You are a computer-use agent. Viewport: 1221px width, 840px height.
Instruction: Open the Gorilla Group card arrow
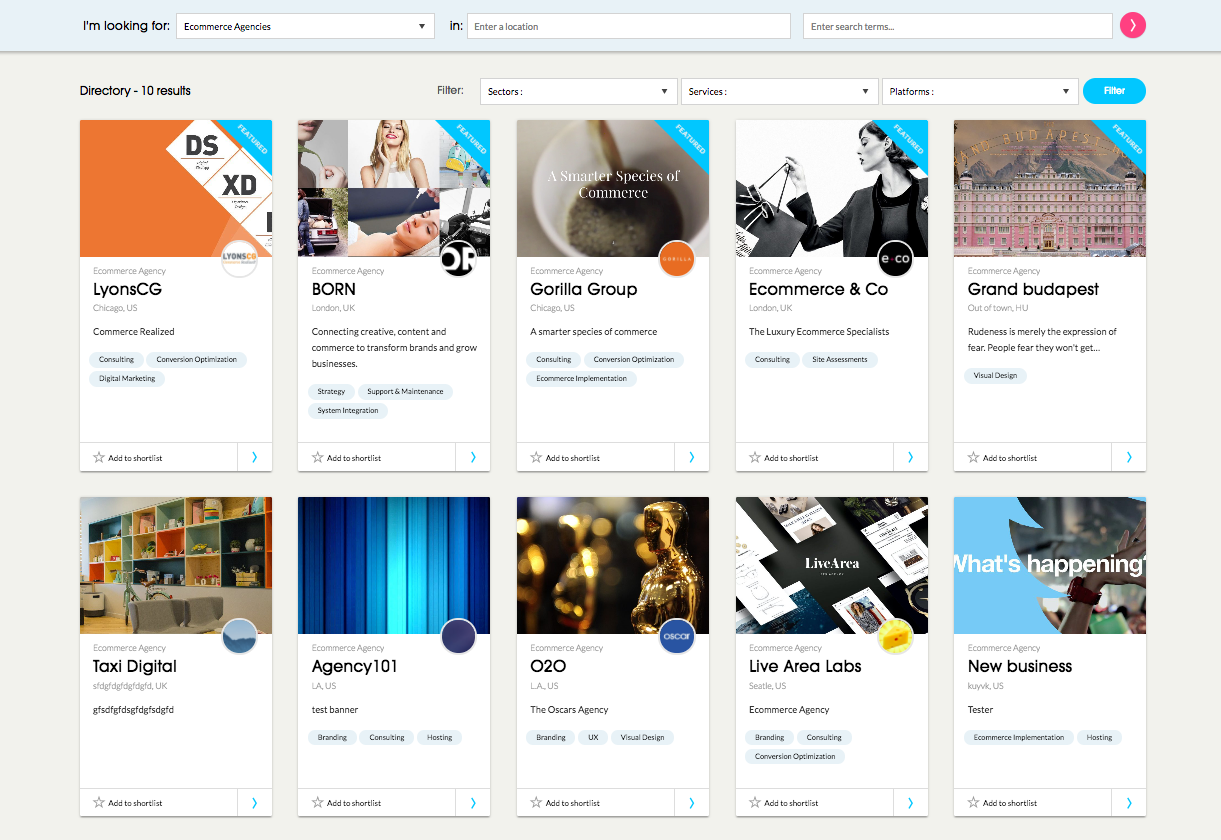click(692, 457)
